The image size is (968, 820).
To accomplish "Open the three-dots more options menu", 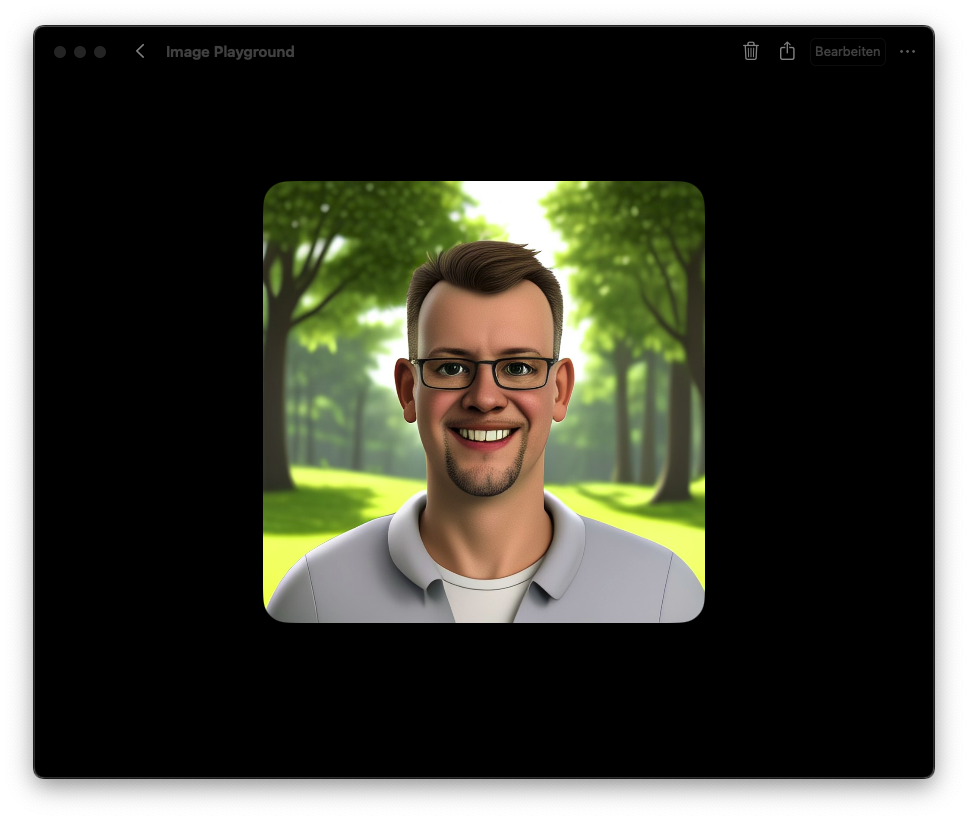I will point(908,51).
